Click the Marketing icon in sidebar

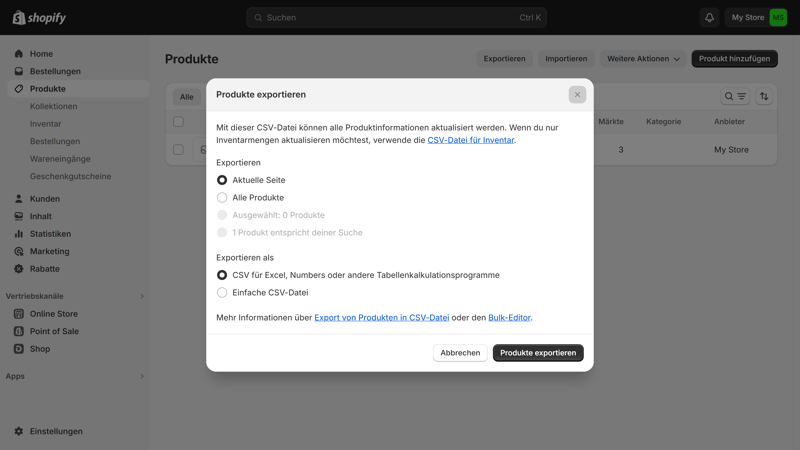click(18, 251)
